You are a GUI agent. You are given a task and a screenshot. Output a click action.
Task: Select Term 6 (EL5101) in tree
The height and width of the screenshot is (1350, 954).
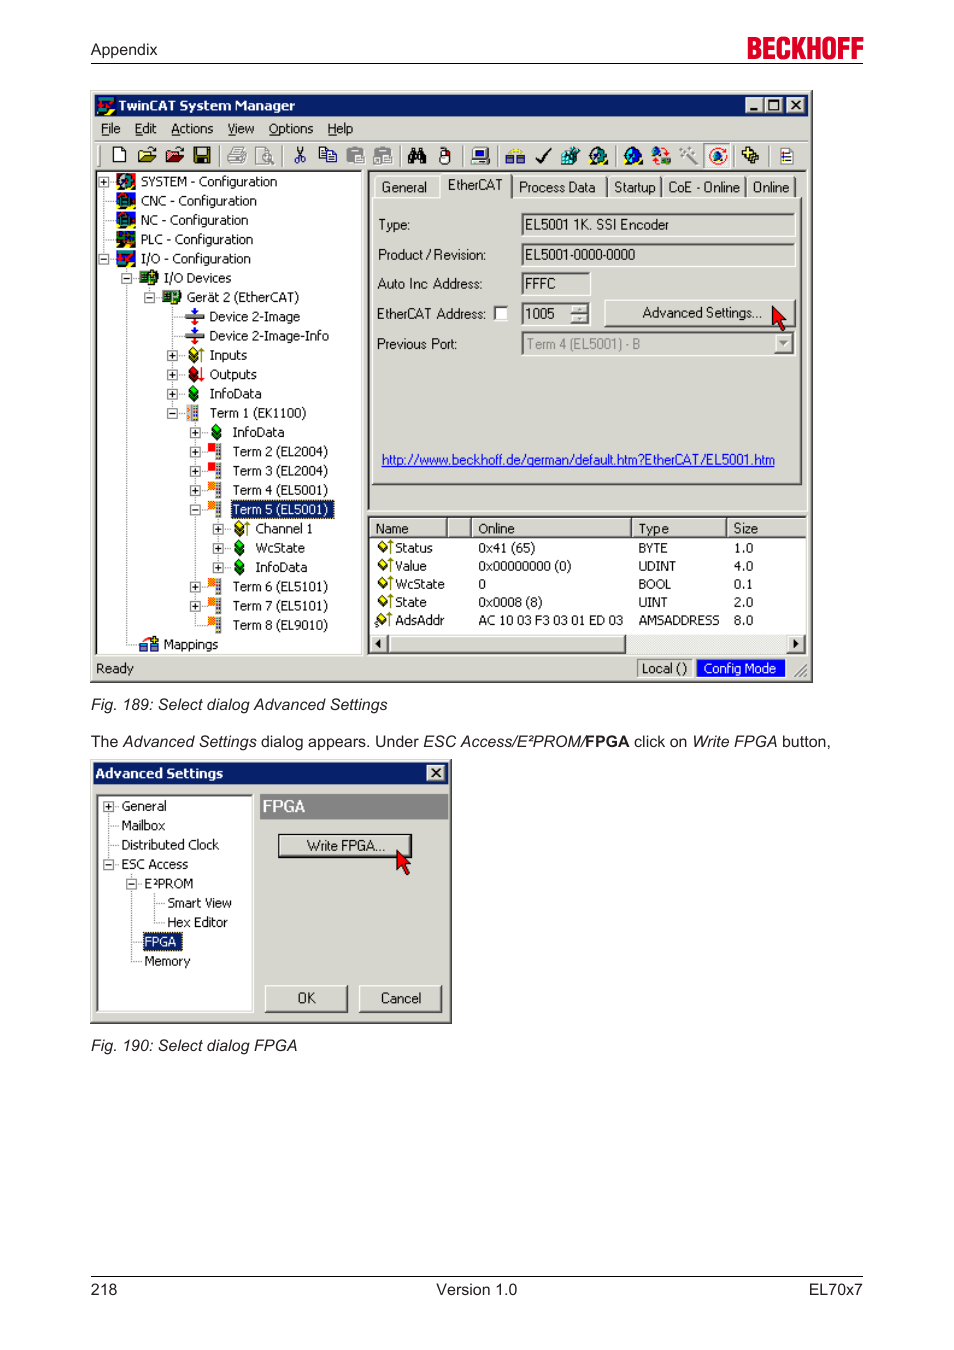point(280,587)
